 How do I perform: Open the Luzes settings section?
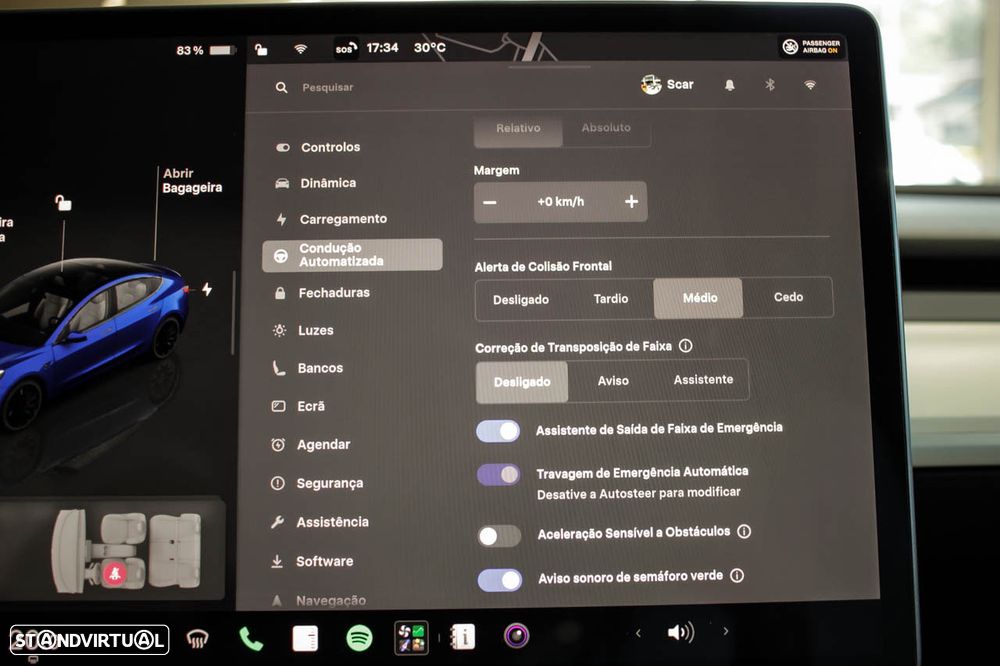[x=304, y=330]
